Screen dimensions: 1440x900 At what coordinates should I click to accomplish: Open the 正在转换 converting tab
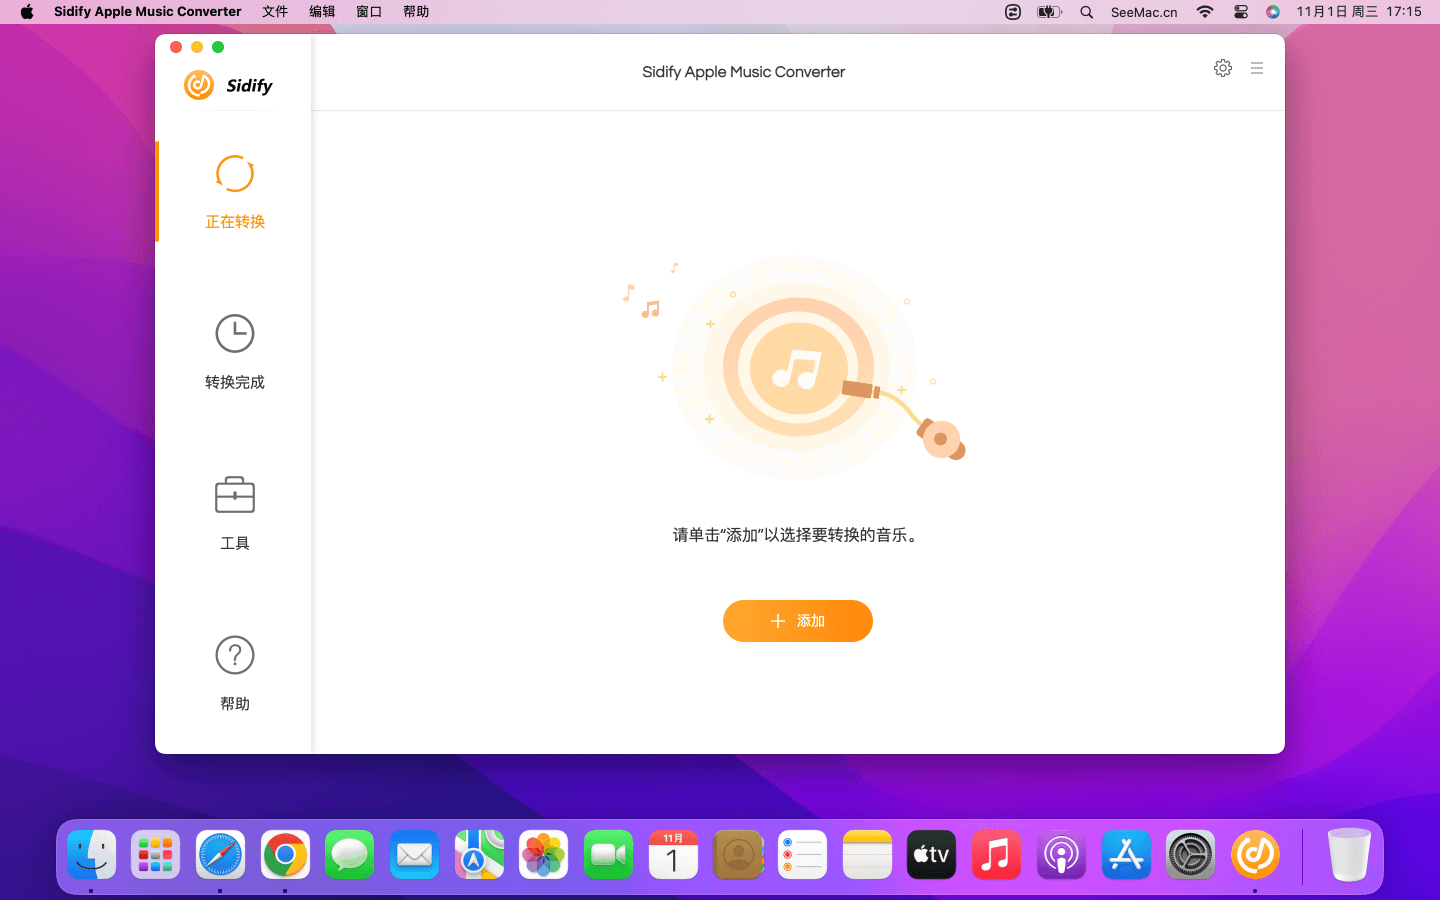coord(234,192)
